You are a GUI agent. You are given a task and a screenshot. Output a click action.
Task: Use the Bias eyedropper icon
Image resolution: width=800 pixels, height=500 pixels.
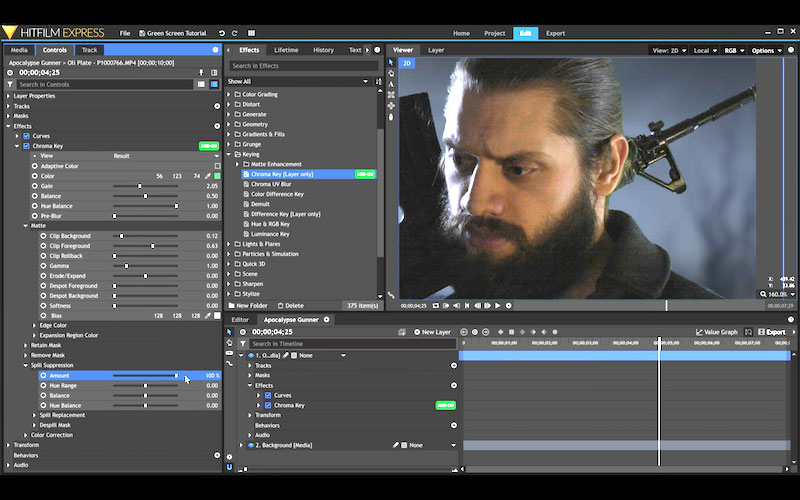click(208, 316)
